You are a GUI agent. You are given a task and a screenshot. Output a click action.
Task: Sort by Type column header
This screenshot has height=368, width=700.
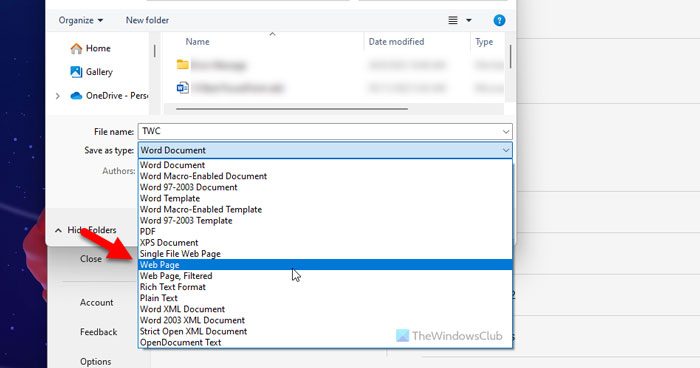[x=484, y=42]
